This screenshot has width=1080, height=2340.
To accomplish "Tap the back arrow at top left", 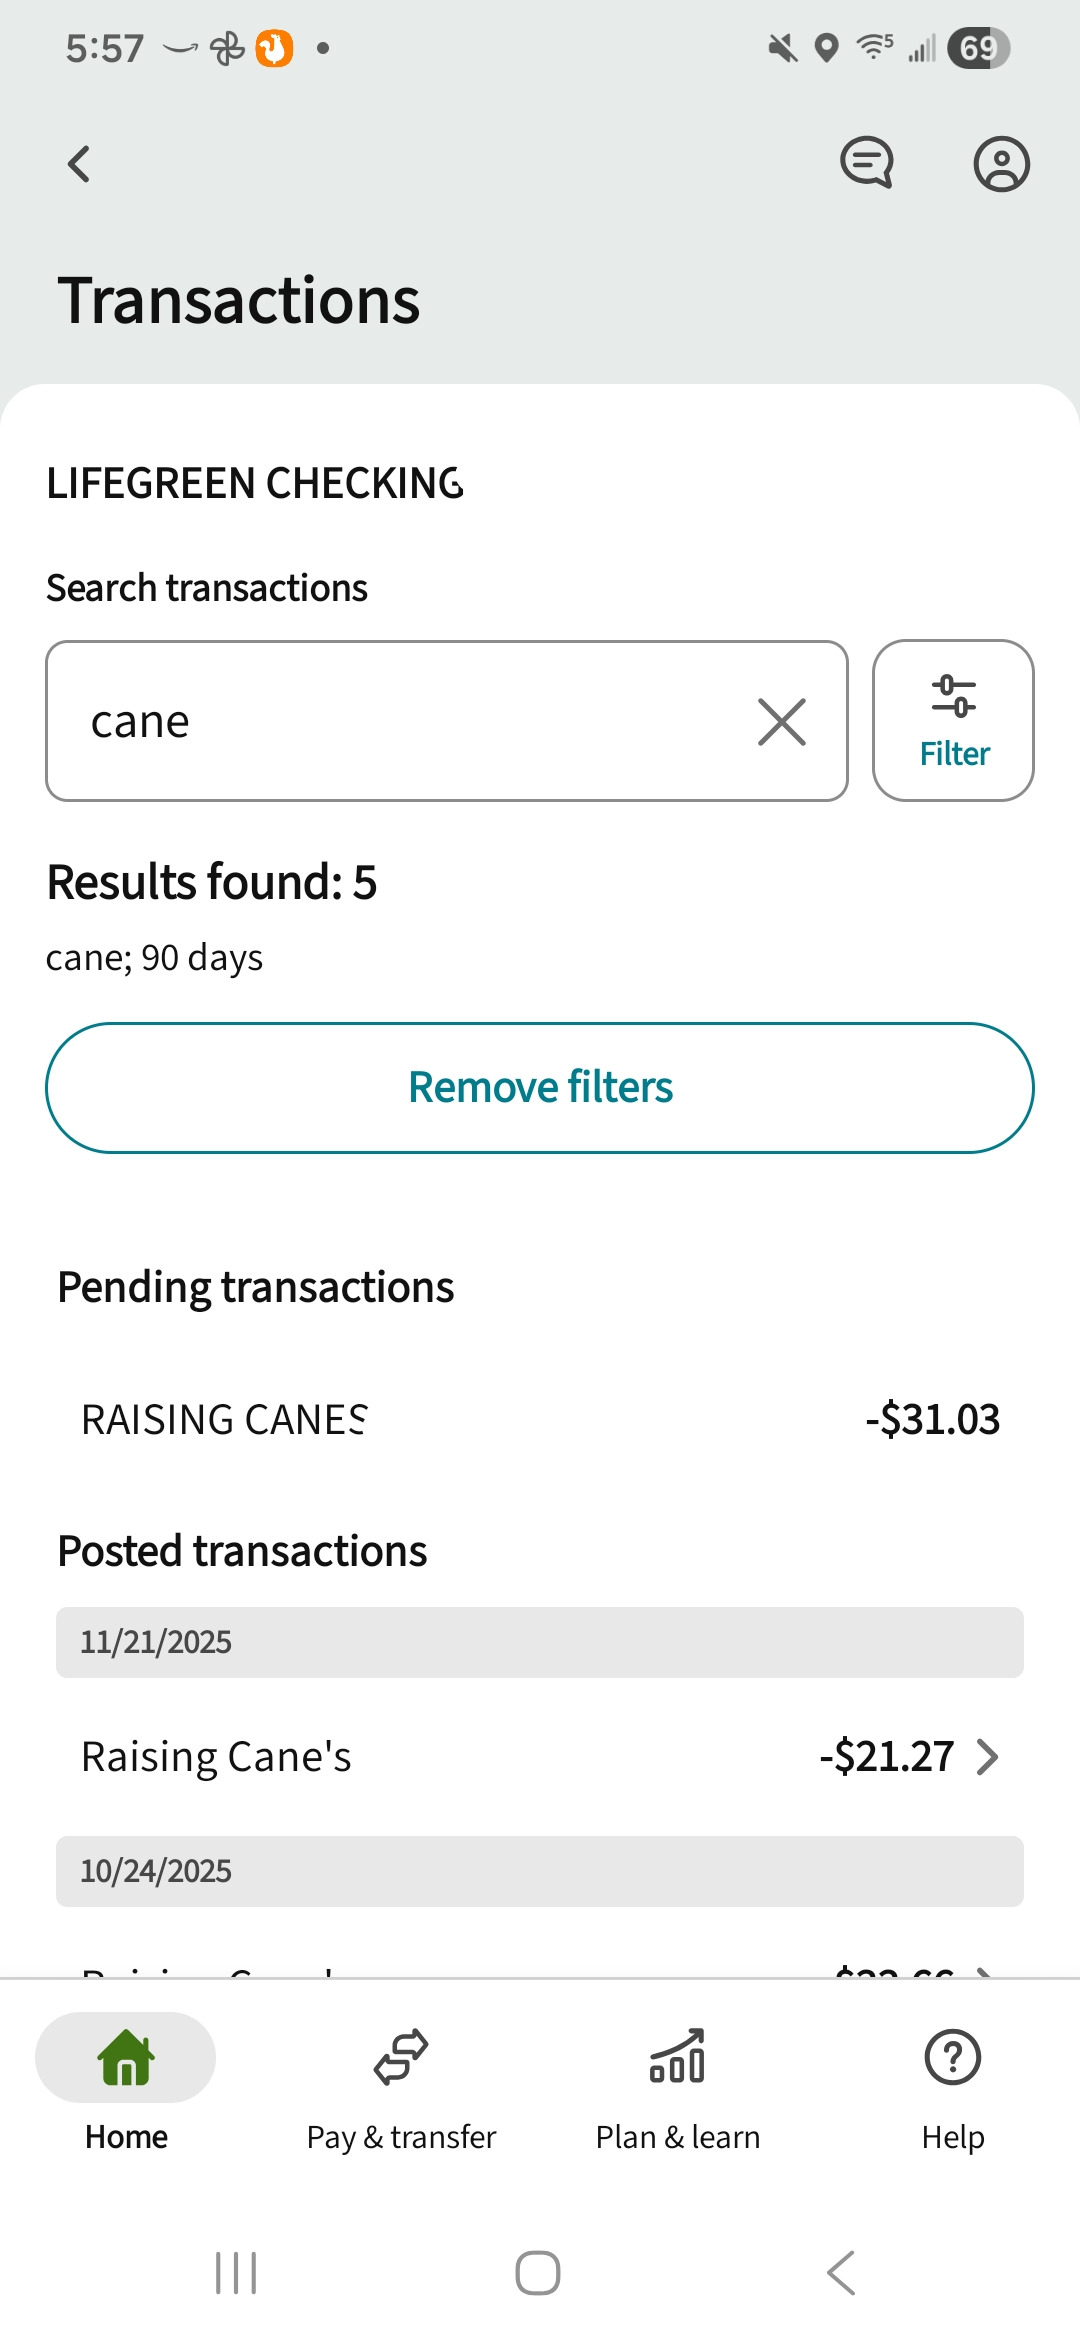I will coord(80,164).
